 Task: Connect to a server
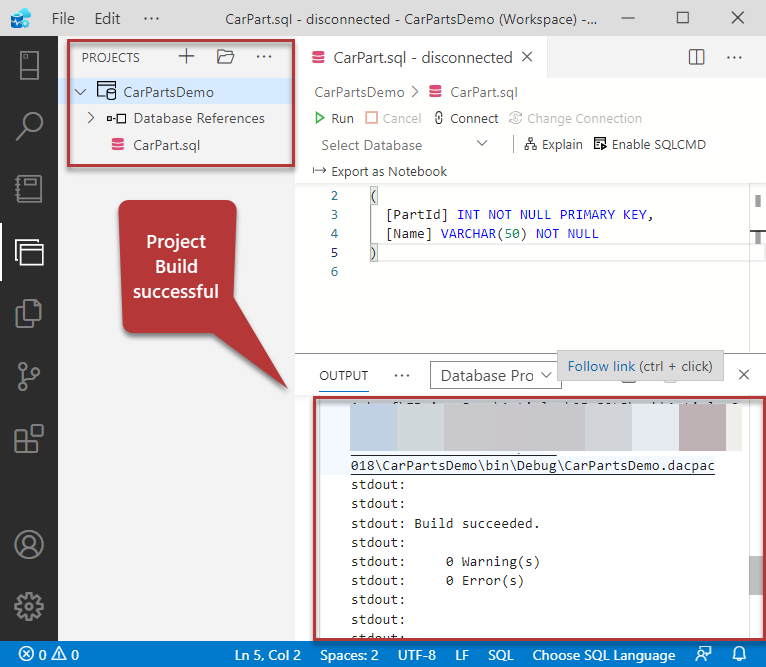(466, 118)
